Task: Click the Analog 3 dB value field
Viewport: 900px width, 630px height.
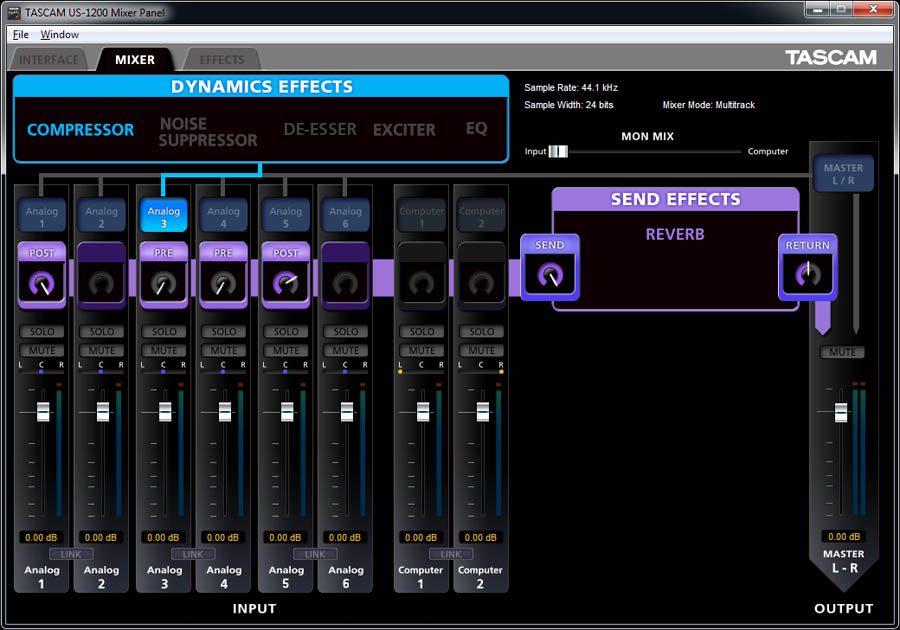Action: 164,537
